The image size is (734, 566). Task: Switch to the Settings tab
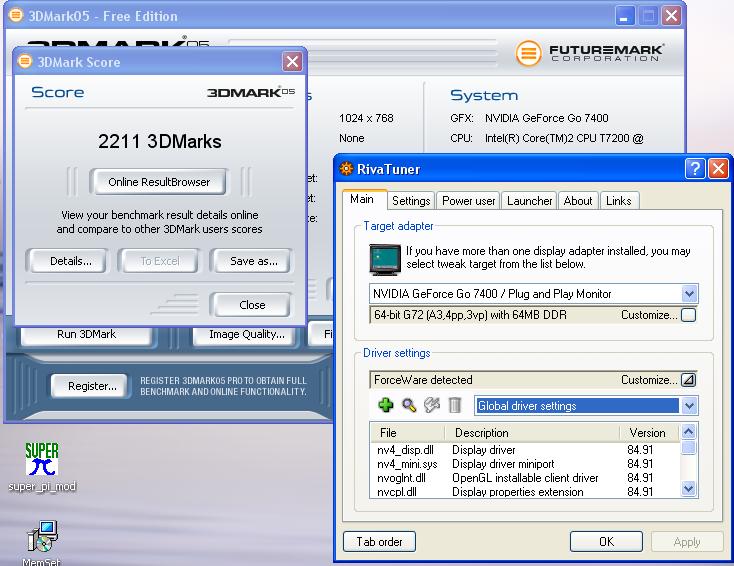coord(411,201)
